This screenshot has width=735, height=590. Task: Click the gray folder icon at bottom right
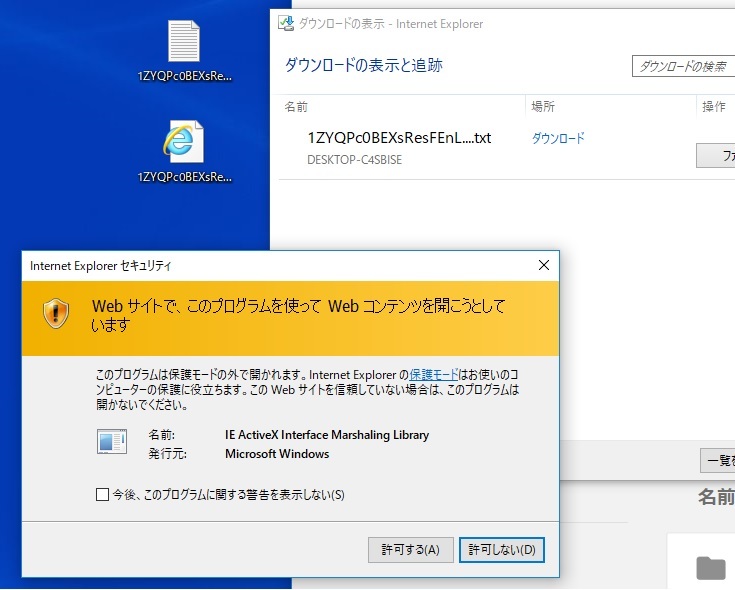click(x=711, y=568)
